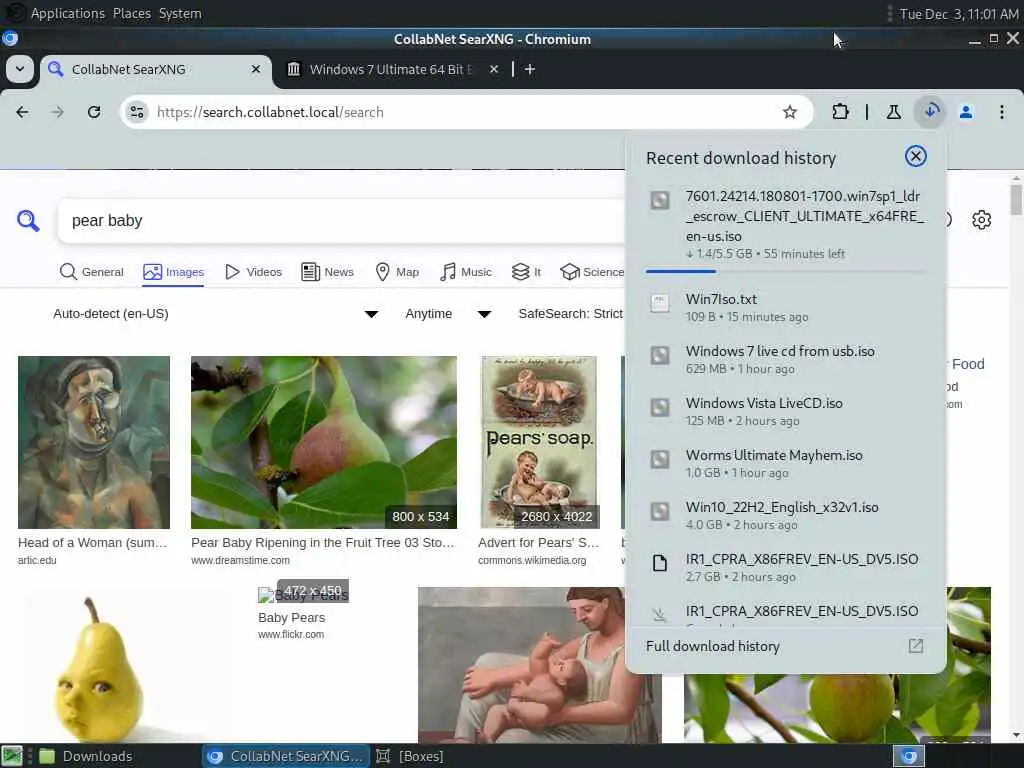The height and width of the screenshot is (768, 1024).
Task: Click the file icon beside Win7Iso.txt
Action: (x=660, y=303)
